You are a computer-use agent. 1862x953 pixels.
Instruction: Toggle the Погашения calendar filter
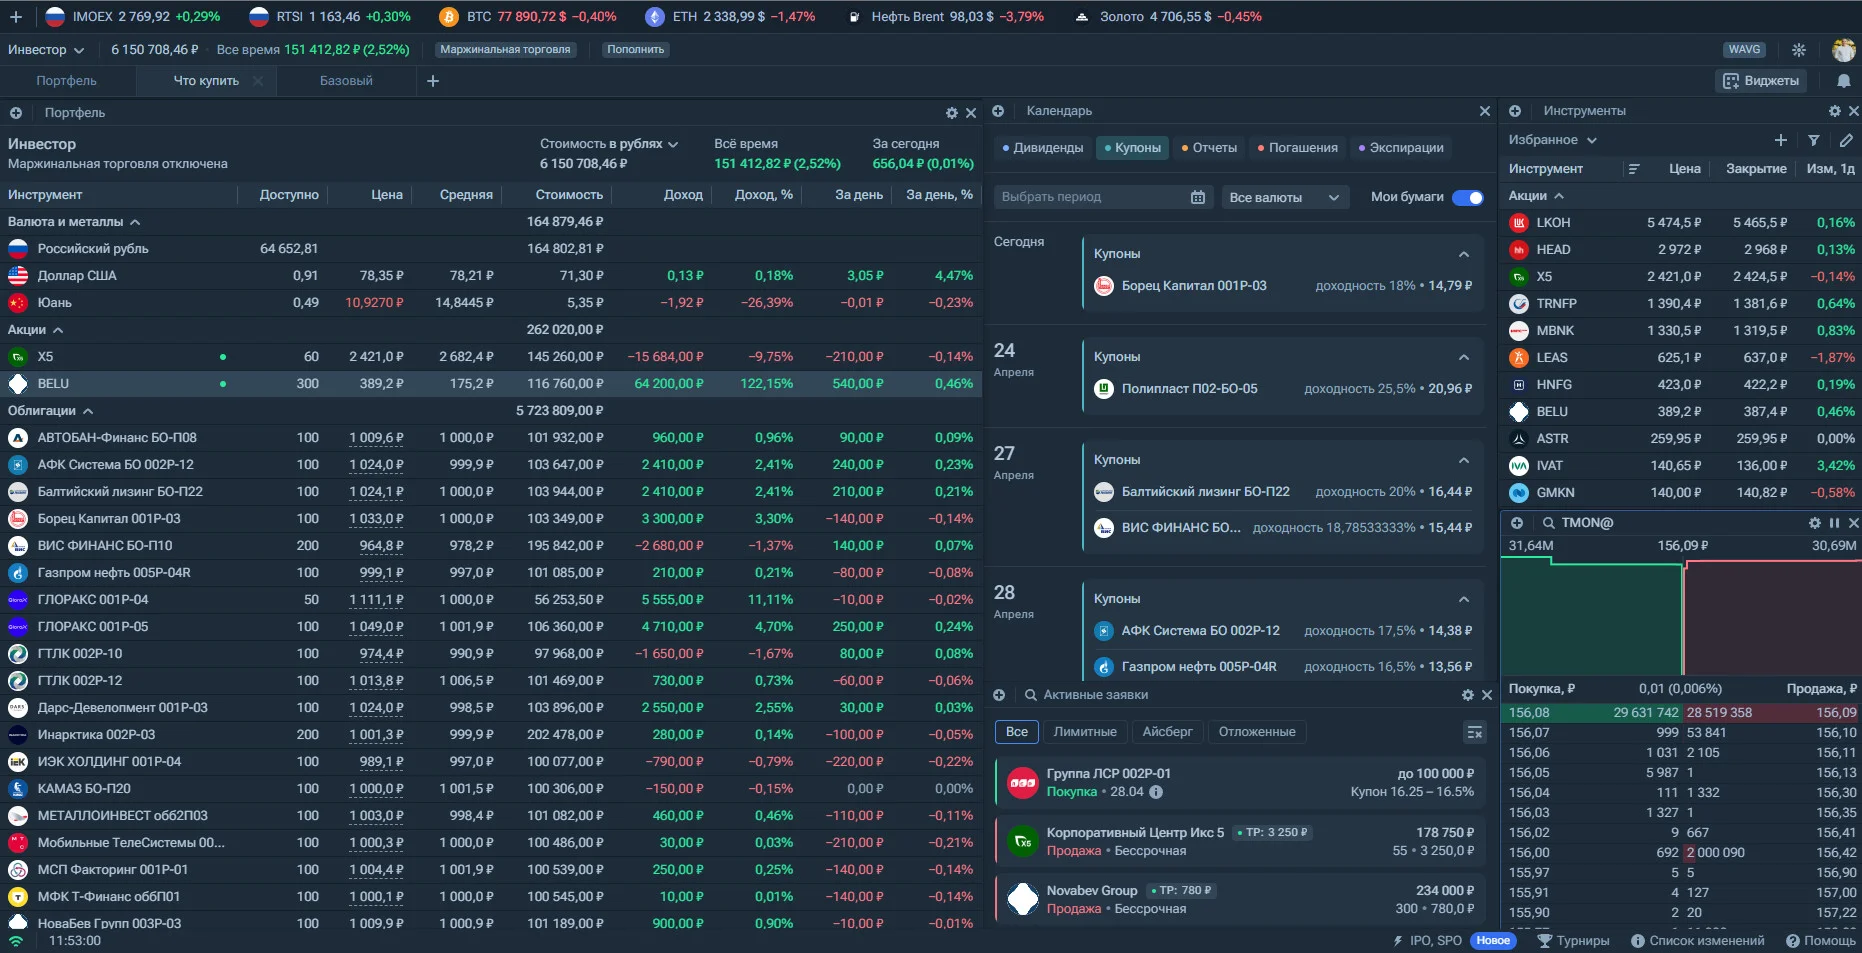(1297, 148)
